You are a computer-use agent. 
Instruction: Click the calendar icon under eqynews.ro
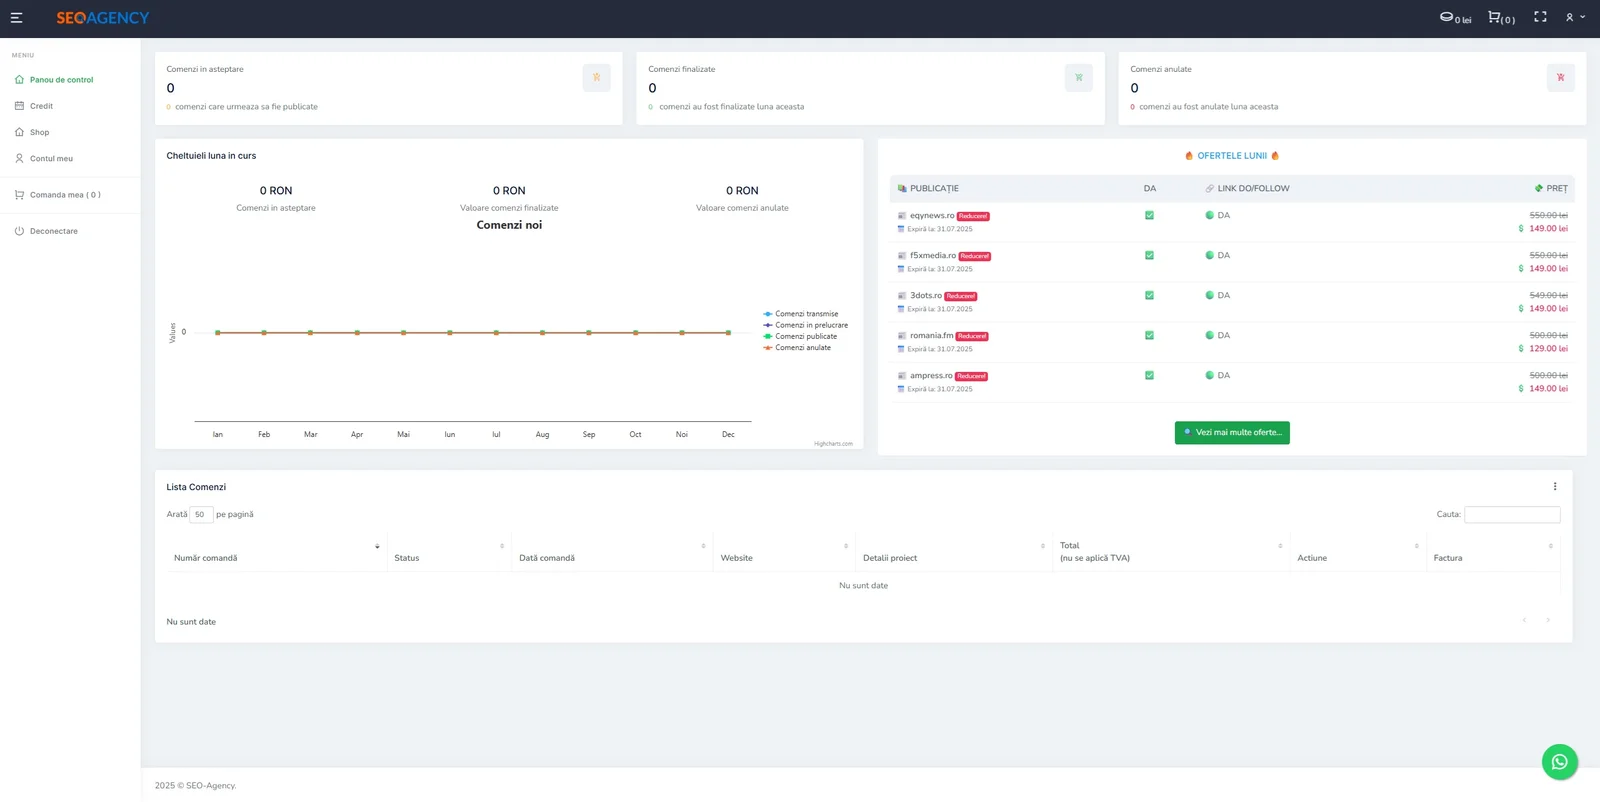click(x=901, y=229)
